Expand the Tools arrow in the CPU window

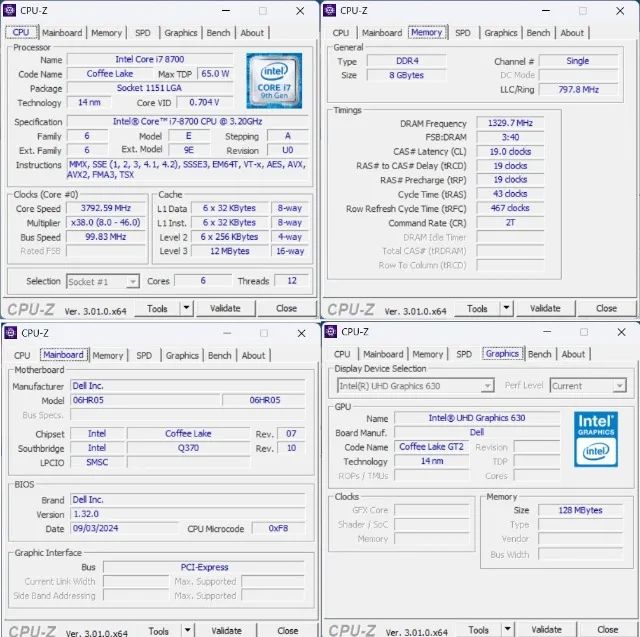[x=187, y=308]
